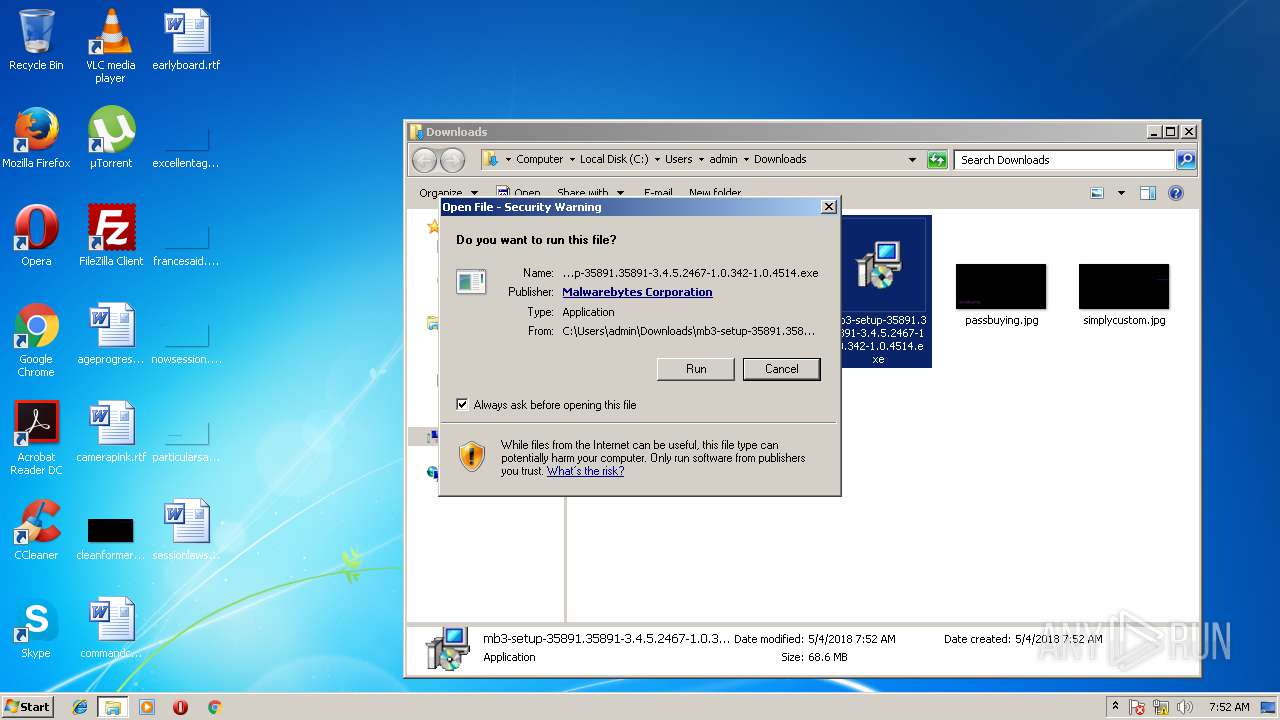Select the particularsa... desktop file
Screen dimensions: 1280x720
(x=186, y=440)
